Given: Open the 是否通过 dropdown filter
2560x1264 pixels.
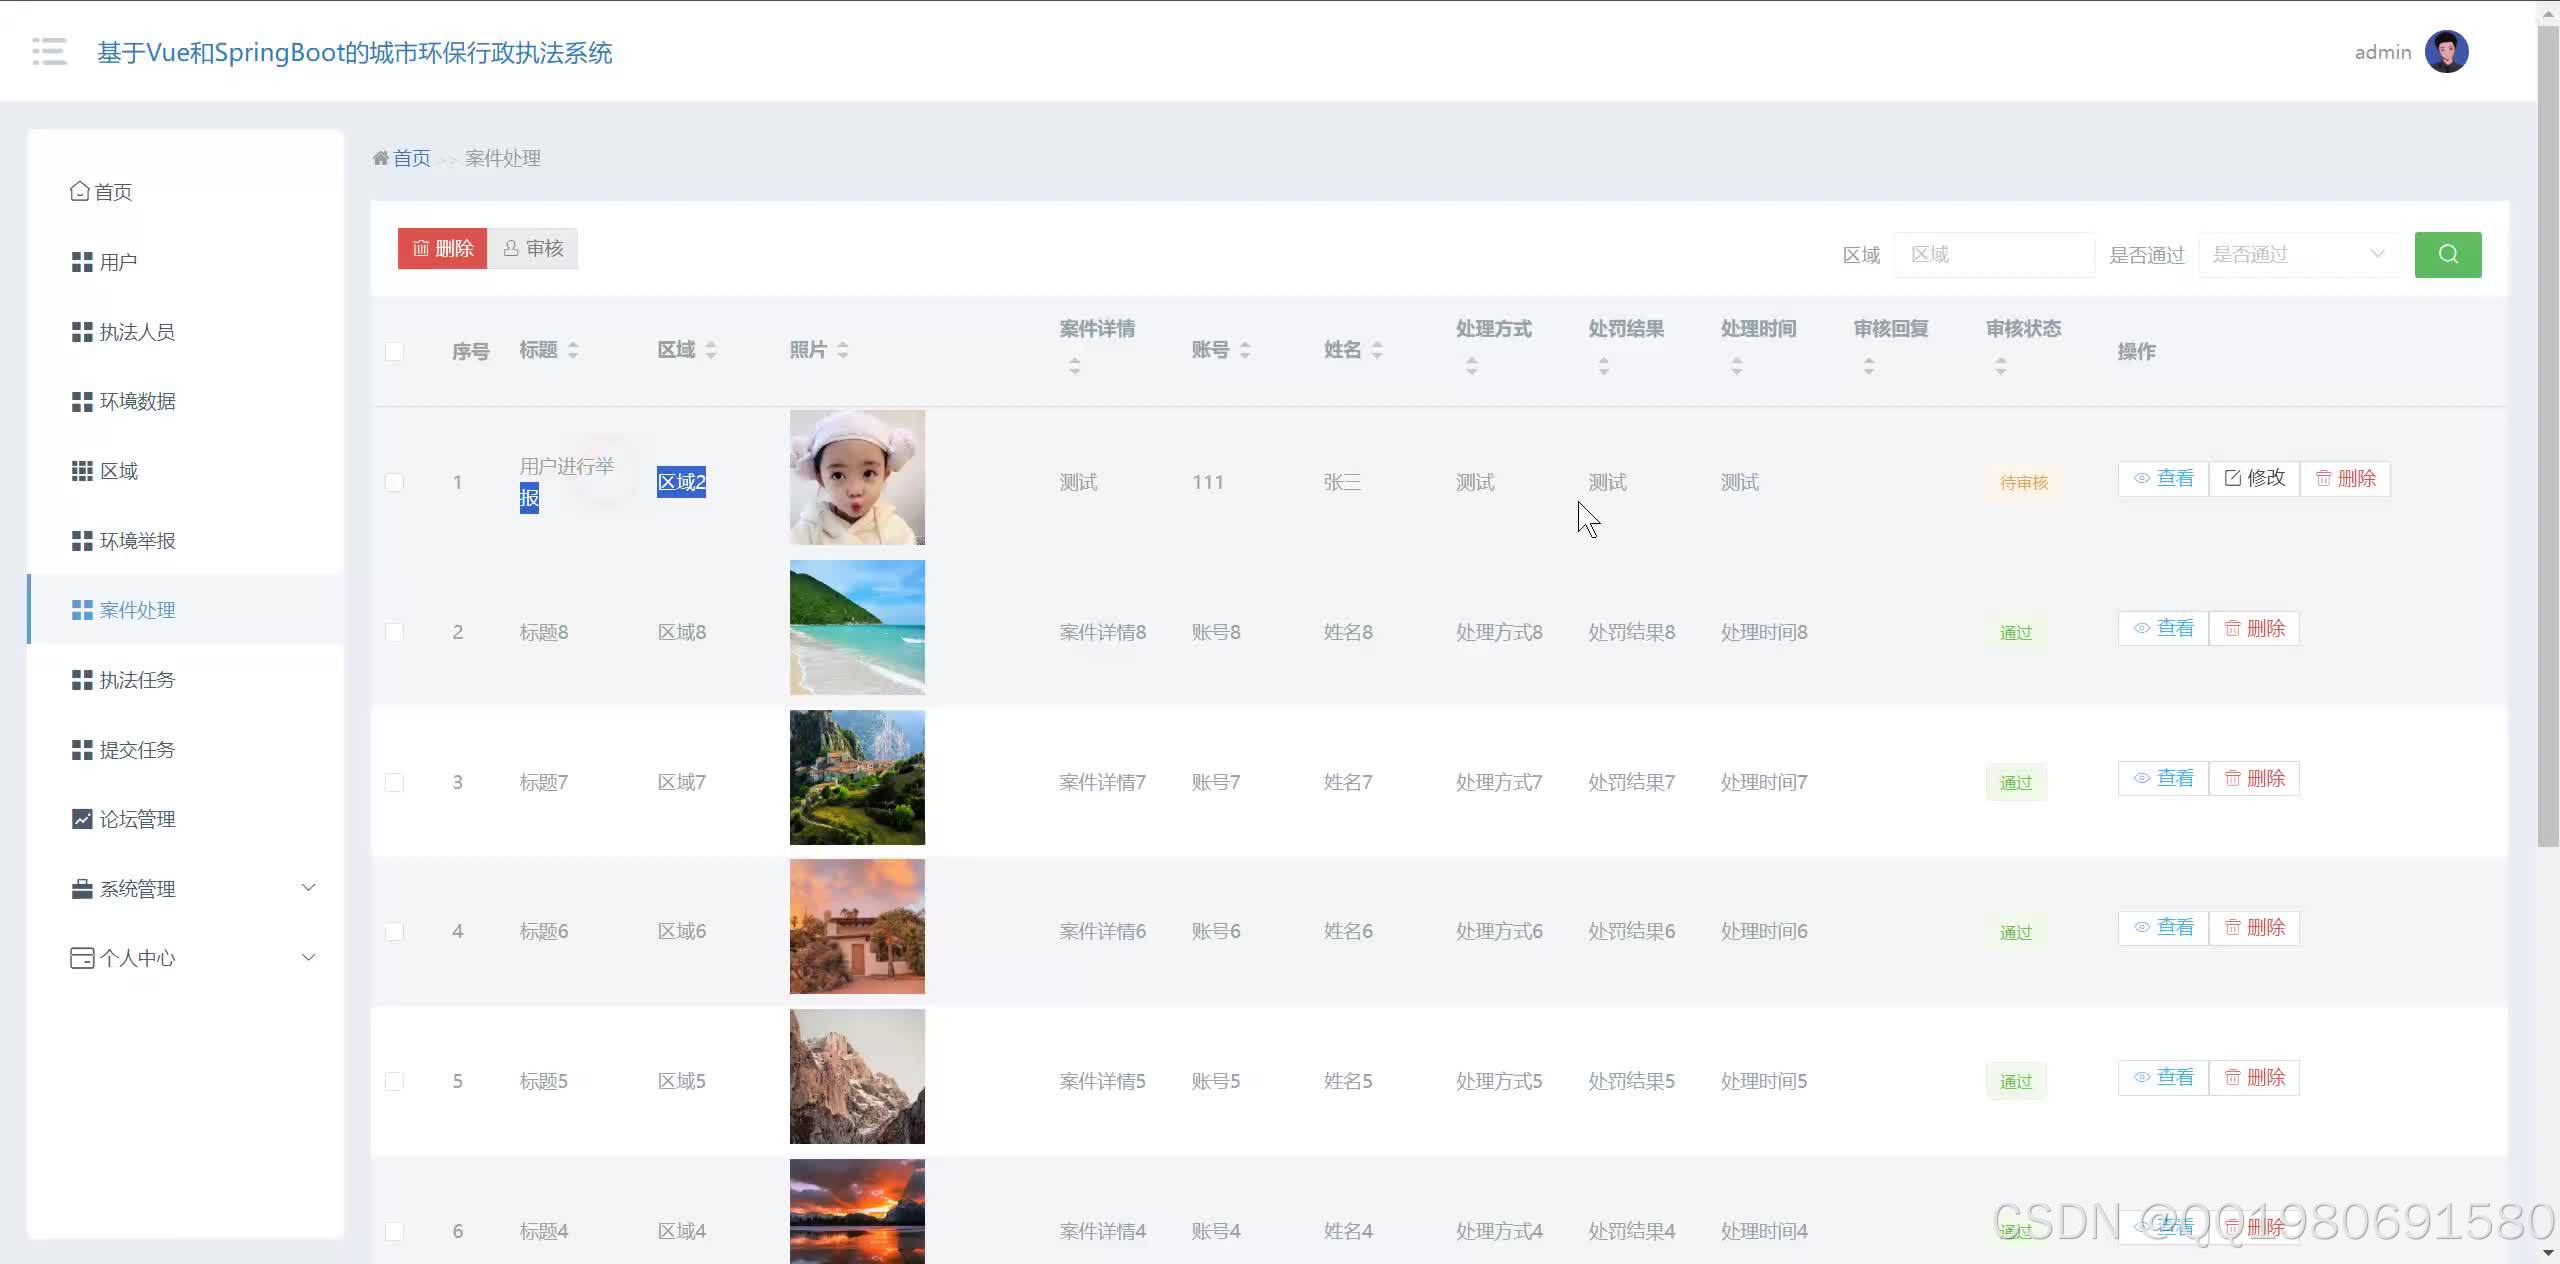Looking at the screenshot, I should point(2298,255).
